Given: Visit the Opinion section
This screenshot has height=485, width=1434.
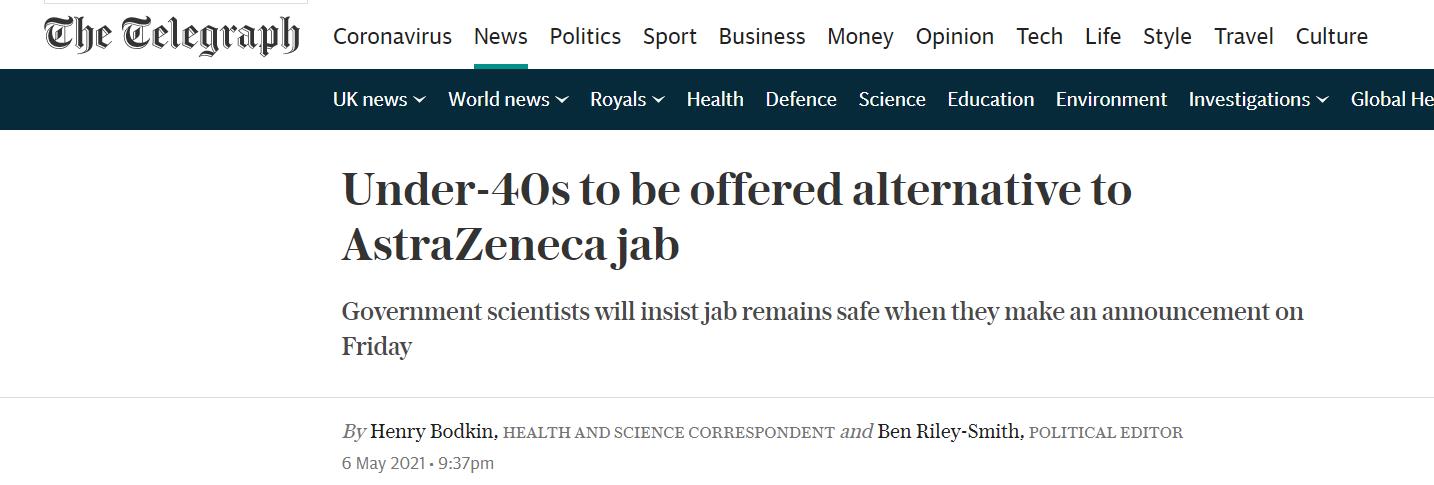Looking at the screenshot, I should coord(955,36).
